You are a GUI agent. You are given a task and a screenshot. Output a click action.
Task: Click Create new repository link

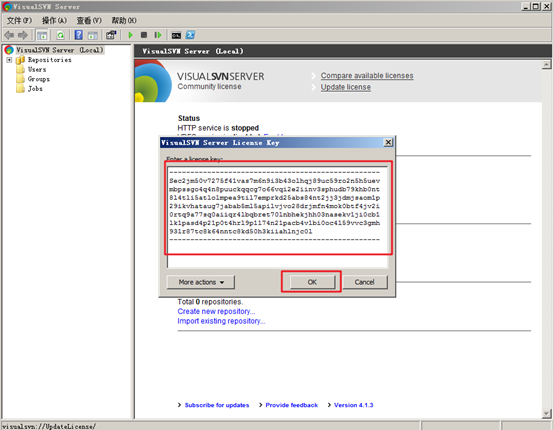tap(216, 311)
